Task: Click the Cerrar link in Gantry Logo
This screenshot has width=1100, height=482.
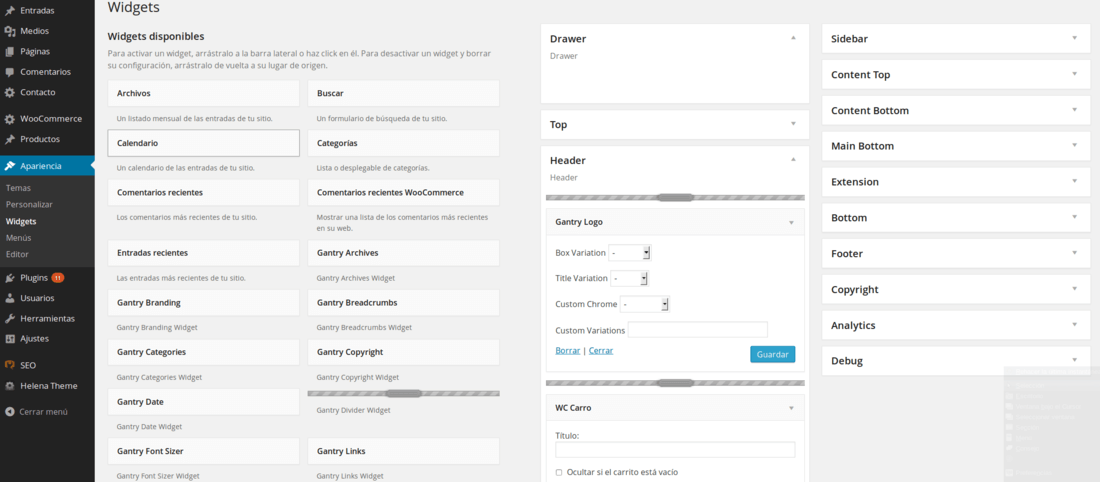Action: (x=601, y=350)
